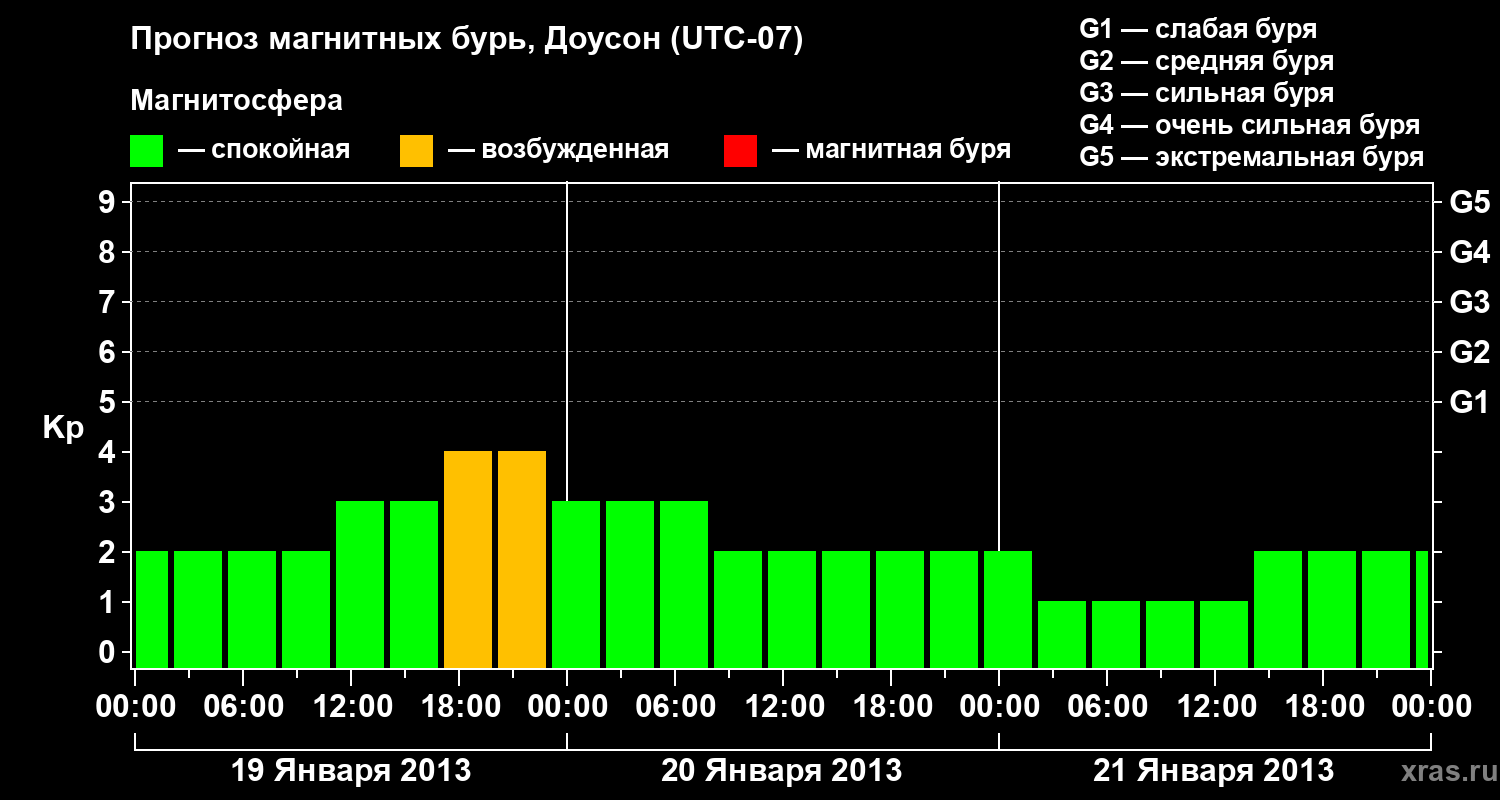
Task: Select the chart title 'Прогноз магнитных бурь, Доусон (UTC-07)'
Action: click(467, 40)
